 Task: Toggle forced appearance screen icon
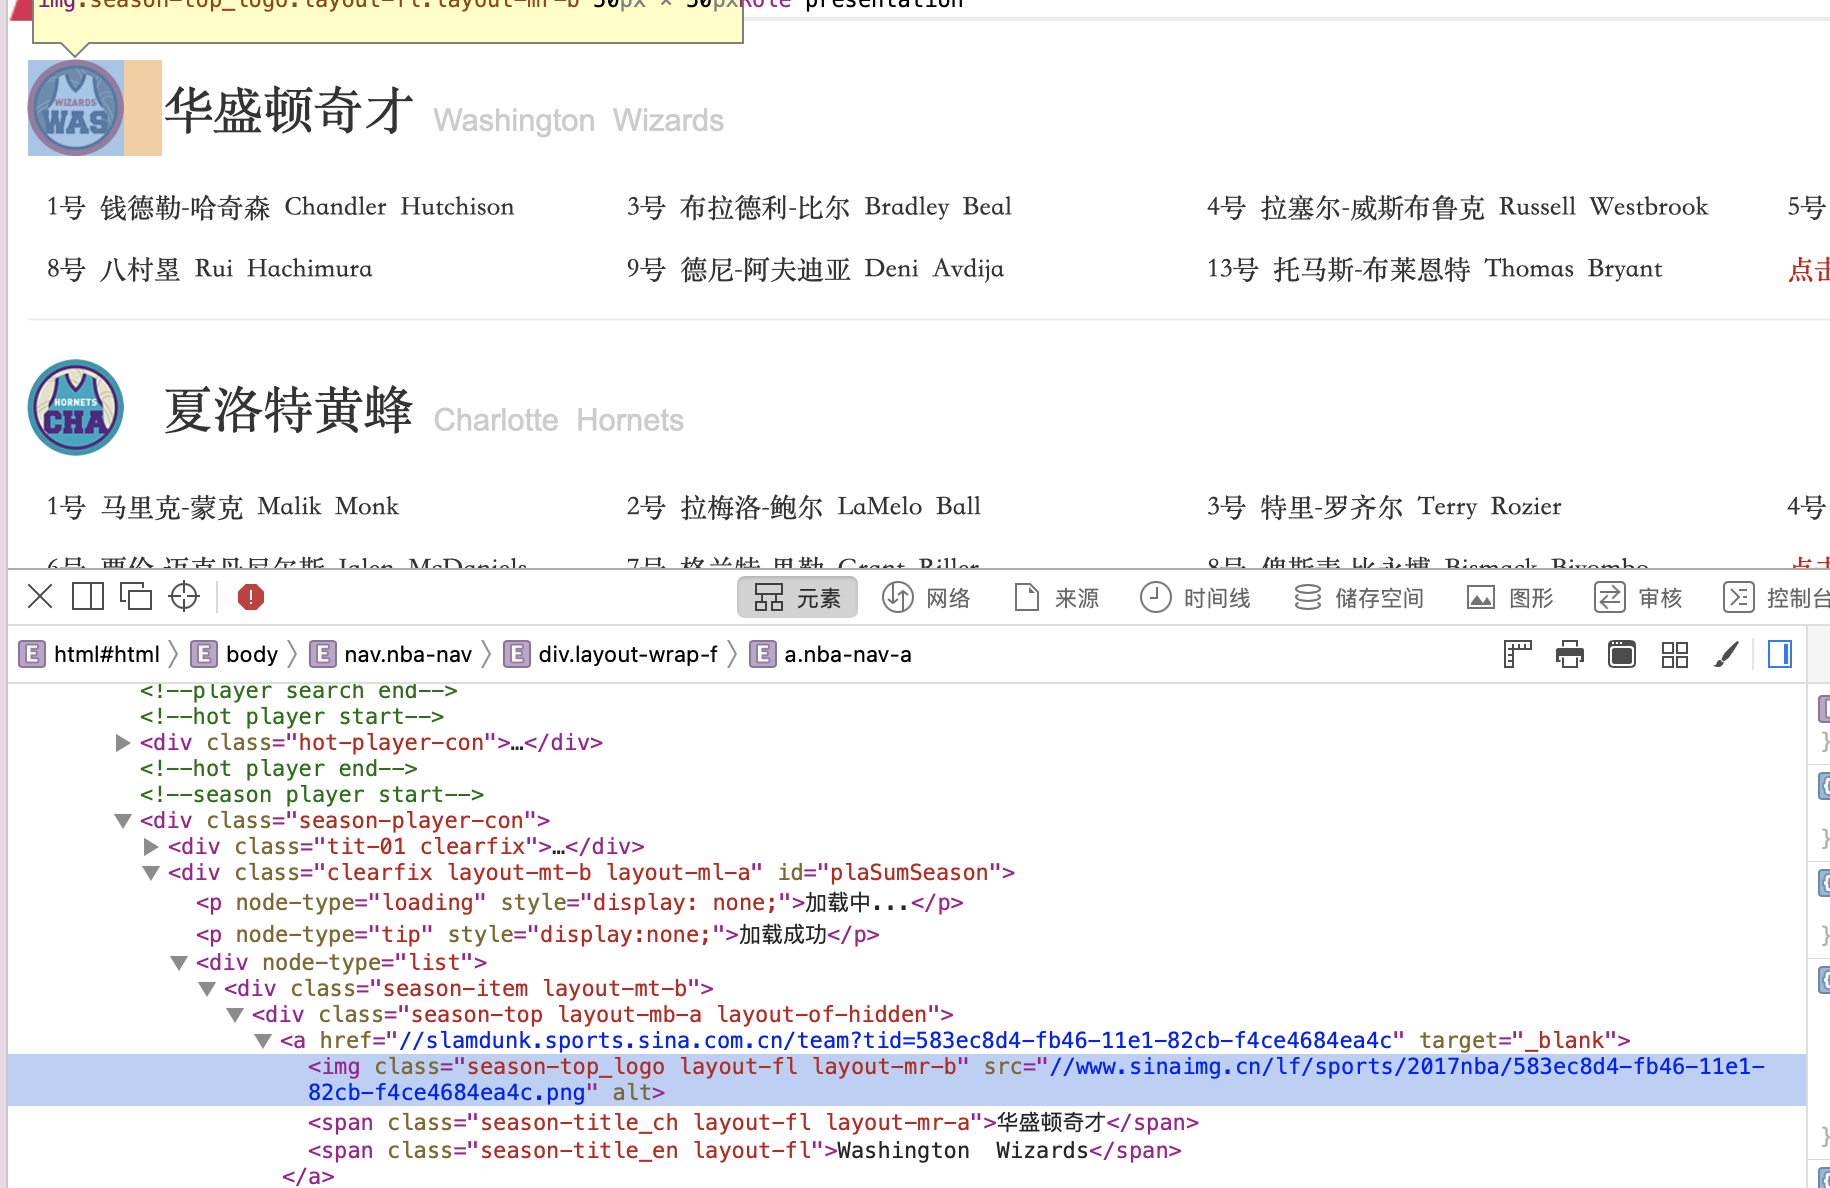(1622, 654)
